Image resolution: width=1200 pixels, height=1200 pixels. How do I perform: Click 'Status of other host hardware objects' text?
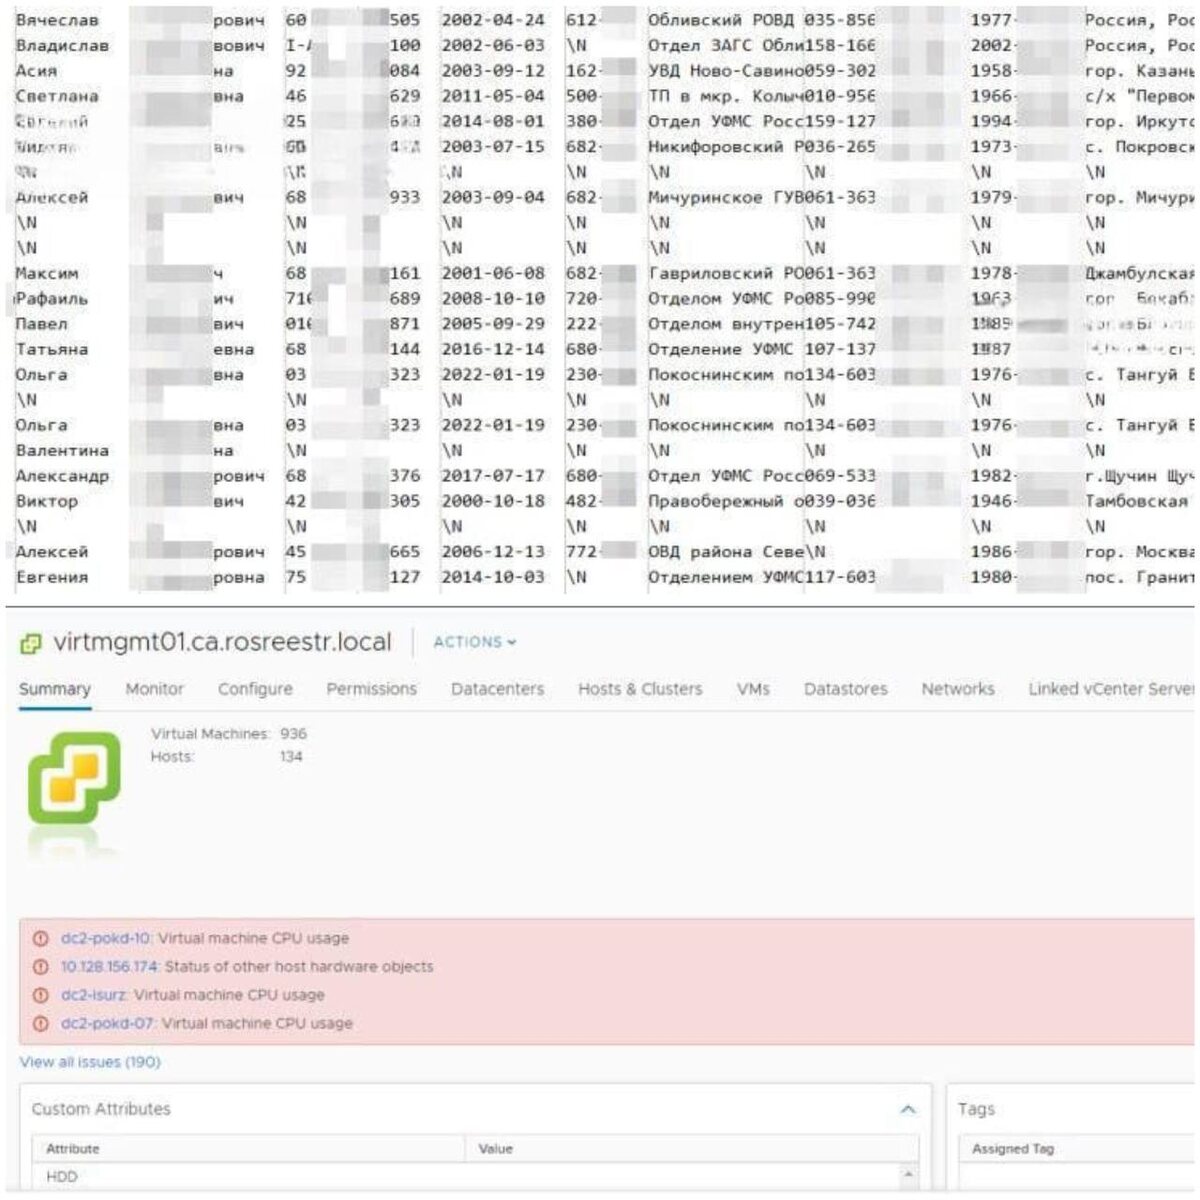[299, 967]
